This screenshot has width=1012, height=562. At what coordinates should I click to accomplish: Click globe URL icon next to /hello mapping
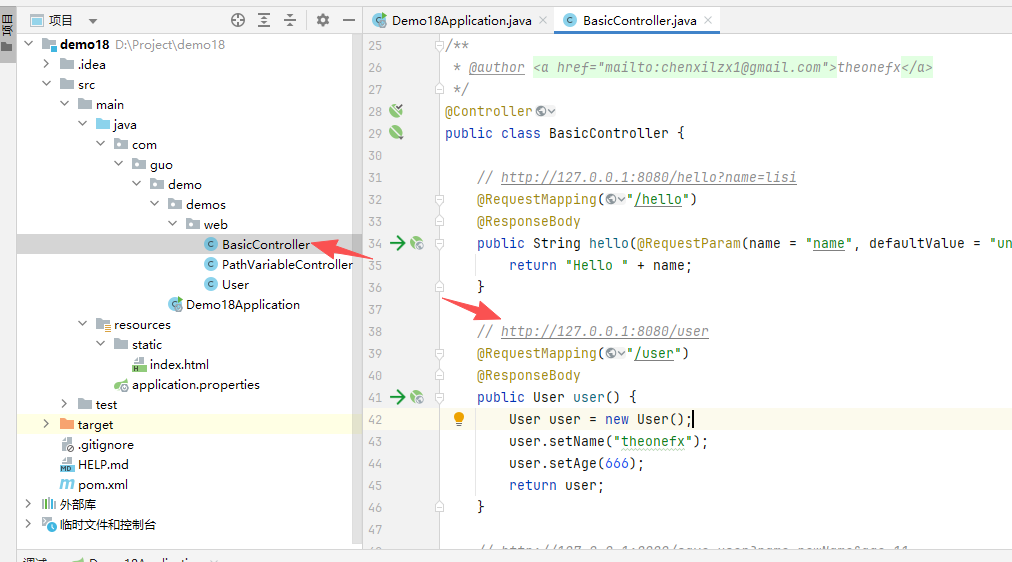pyautogui.click(x=612, y=199)
